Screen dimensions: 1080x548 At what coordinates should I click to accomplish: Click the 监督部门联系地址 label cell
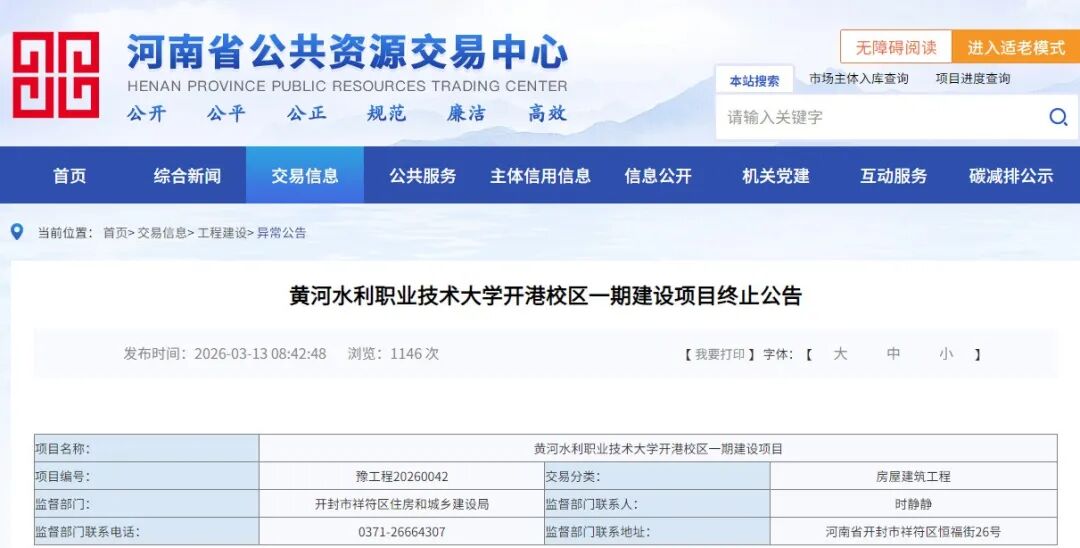point(657,532)
